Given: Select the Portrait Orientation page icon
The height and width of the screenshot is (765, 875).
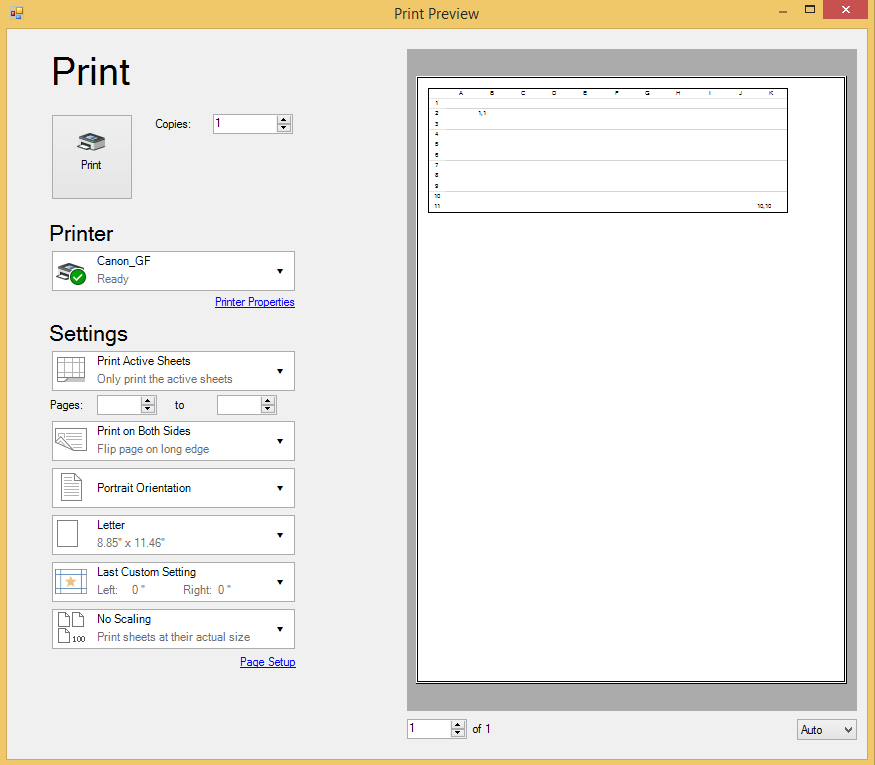Looking at the screenshot, I should (70, 488).
